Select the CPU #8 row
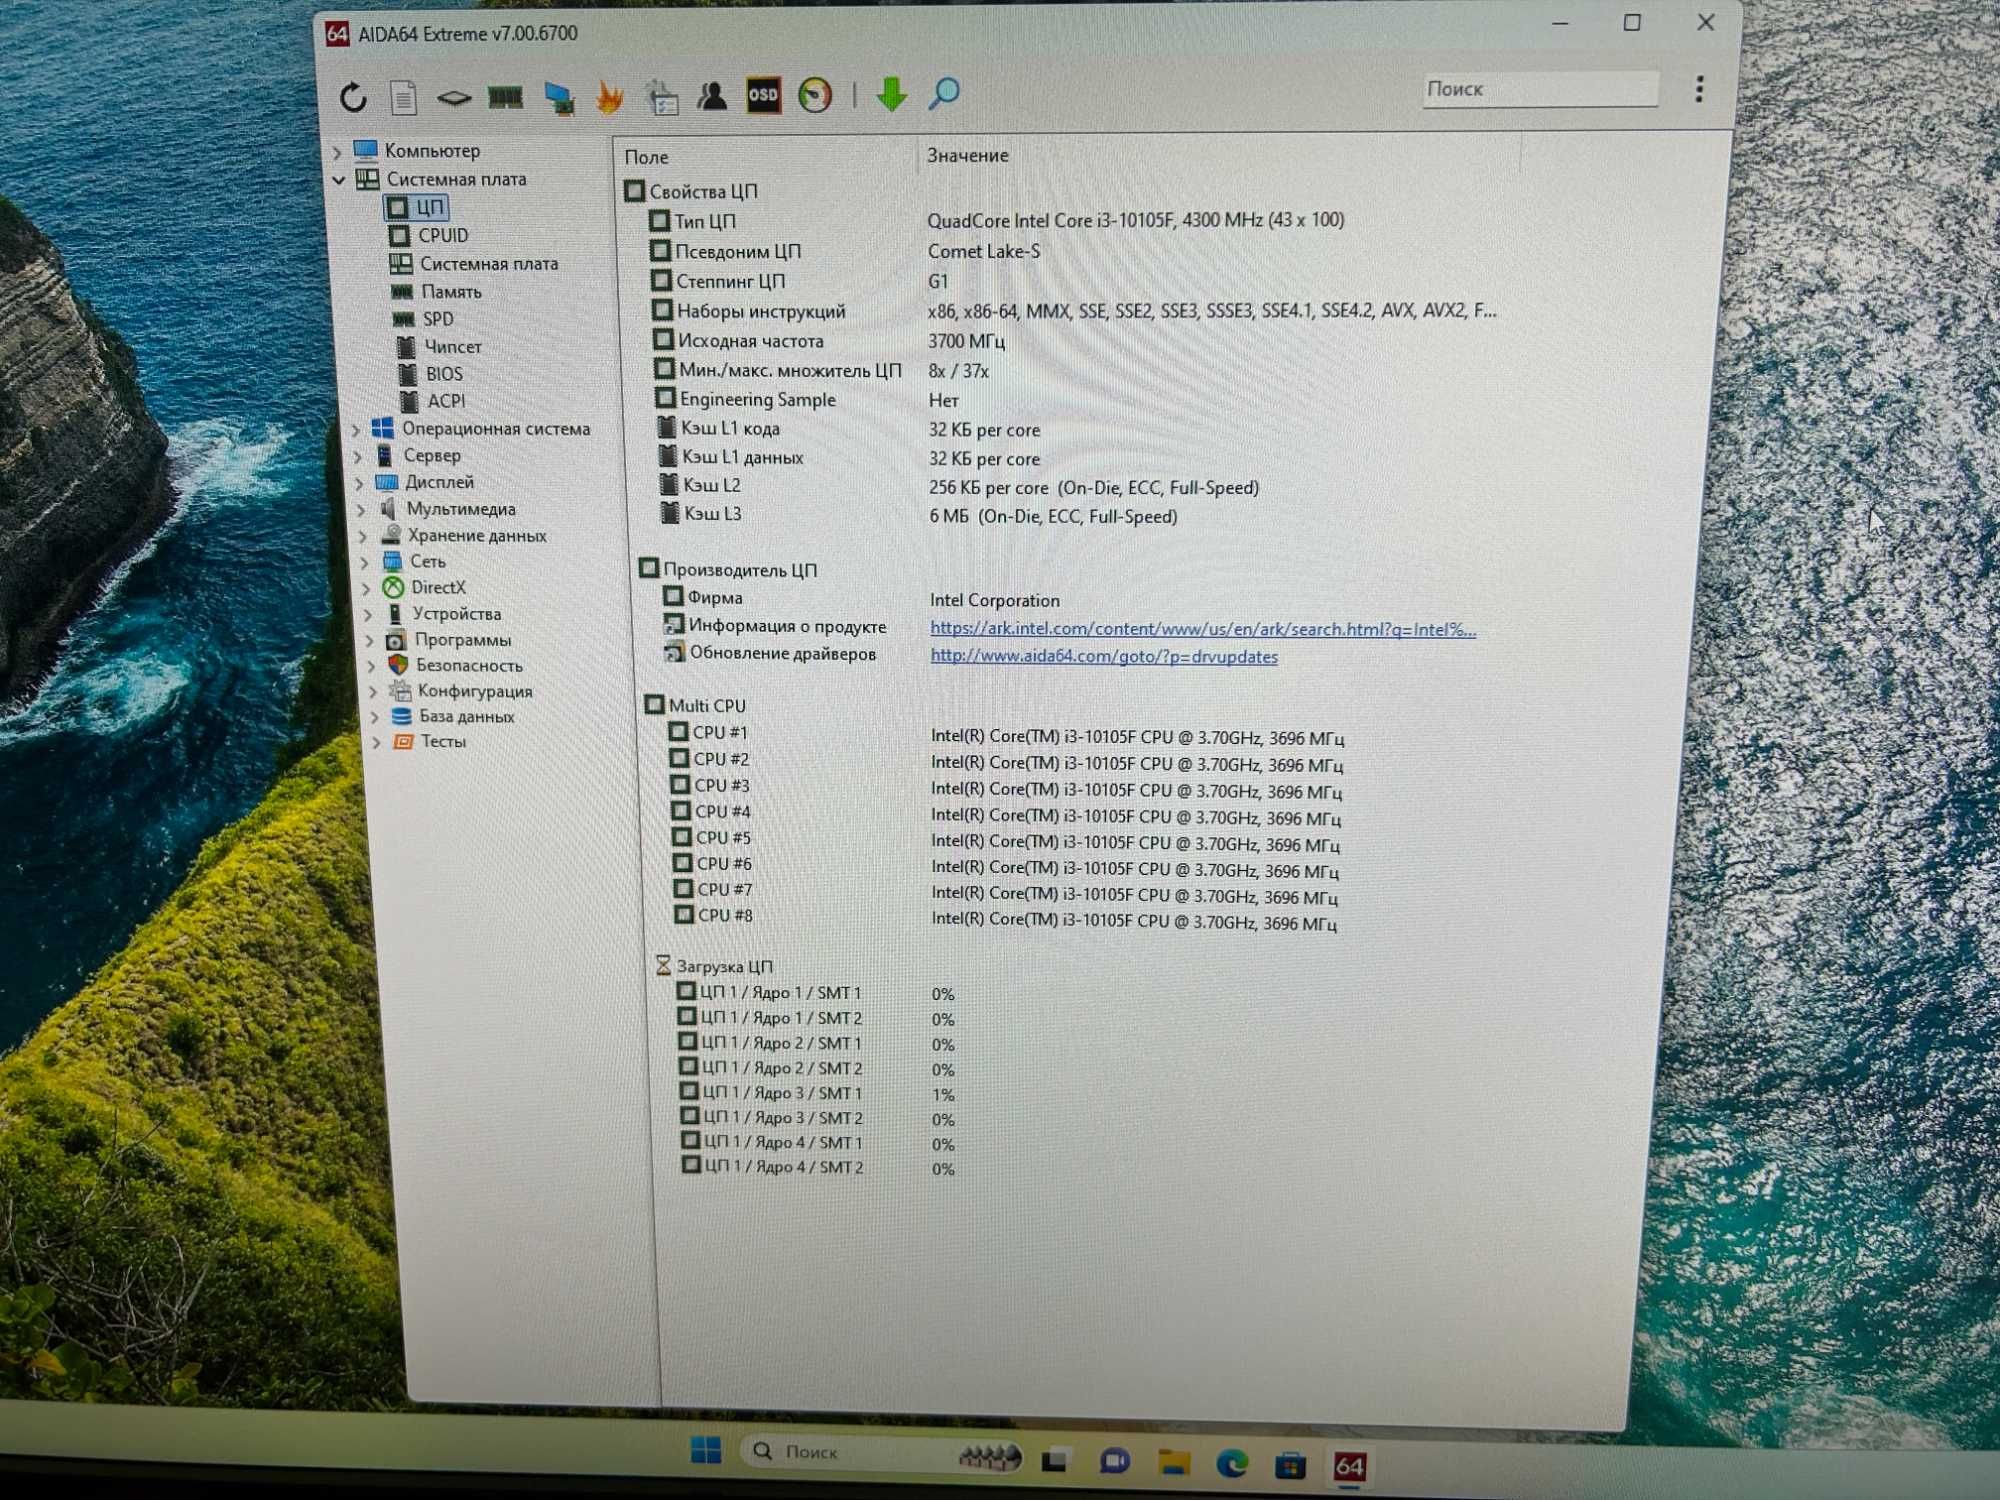Image resolution: width=2000 pixels, height=1500 pixels. [1005, 918]
